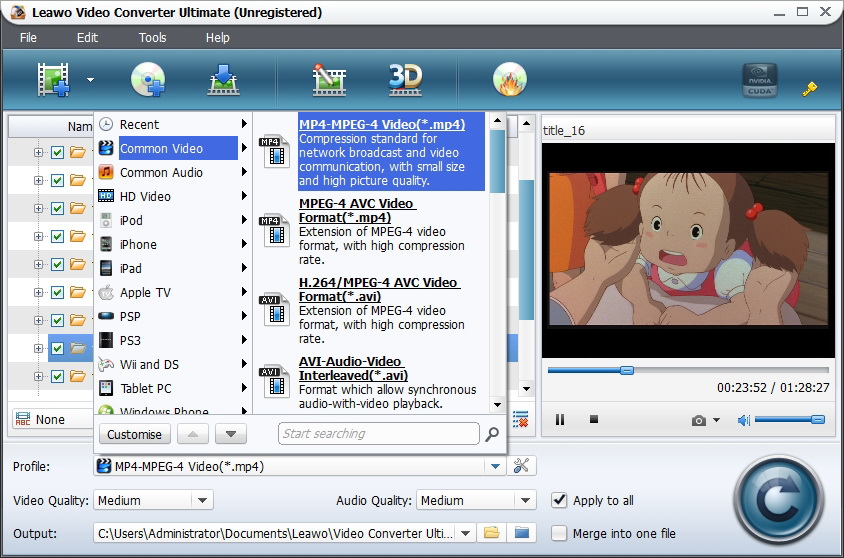This screenshot has width=844, height=558.
Task: Click the profile settings wrench icon
Action: click(522, 465)
